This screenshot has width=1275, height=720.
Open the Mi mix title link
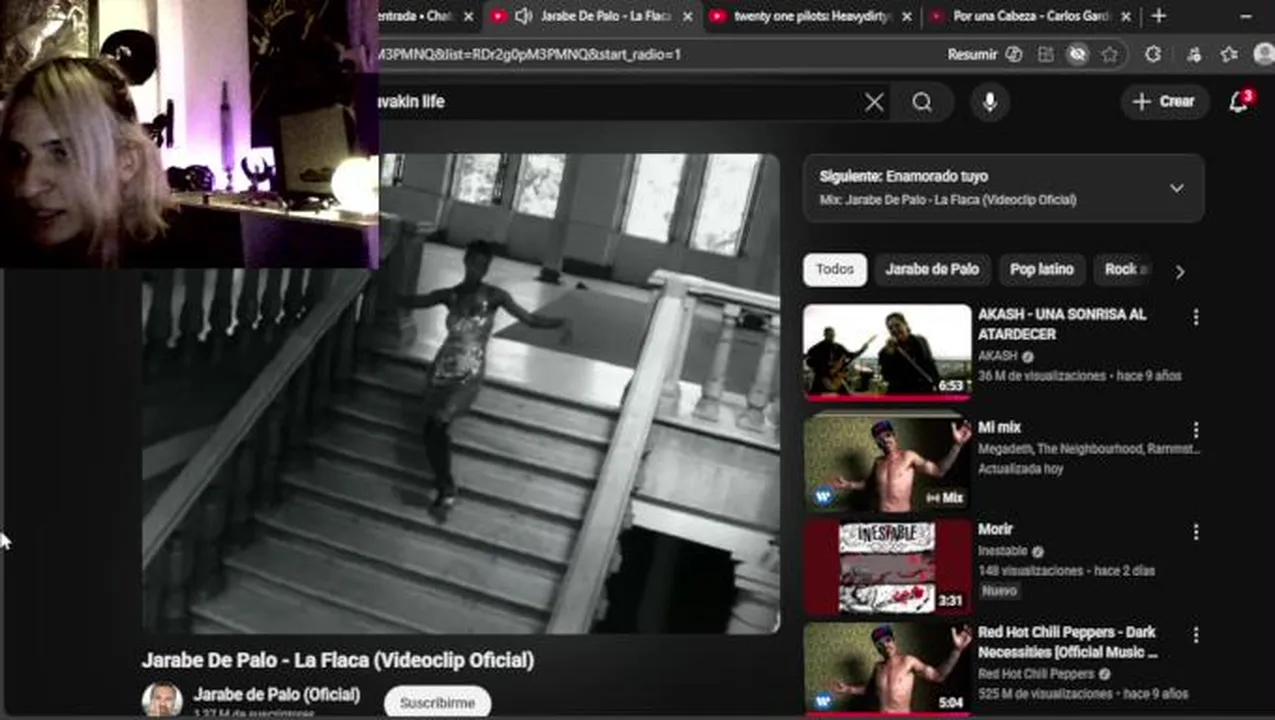[x=999, y=428]
